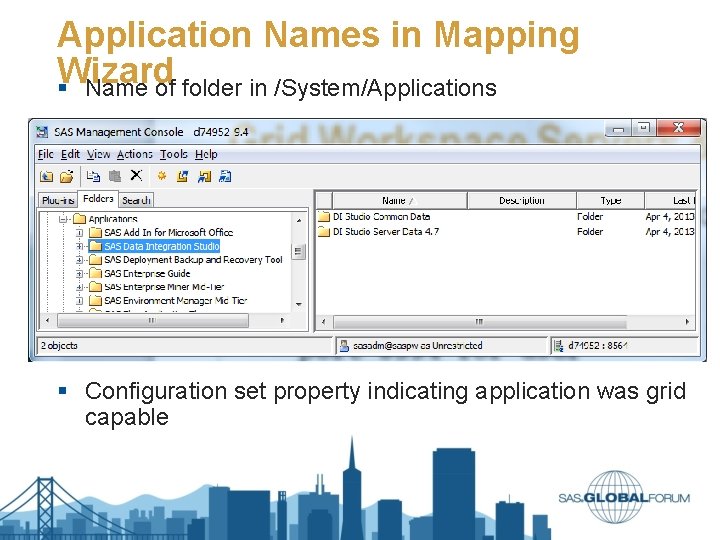Screen dimensions: 720x540
Task: Expand the SAS Data Integration Studio node
Action: tap(79, 246)
